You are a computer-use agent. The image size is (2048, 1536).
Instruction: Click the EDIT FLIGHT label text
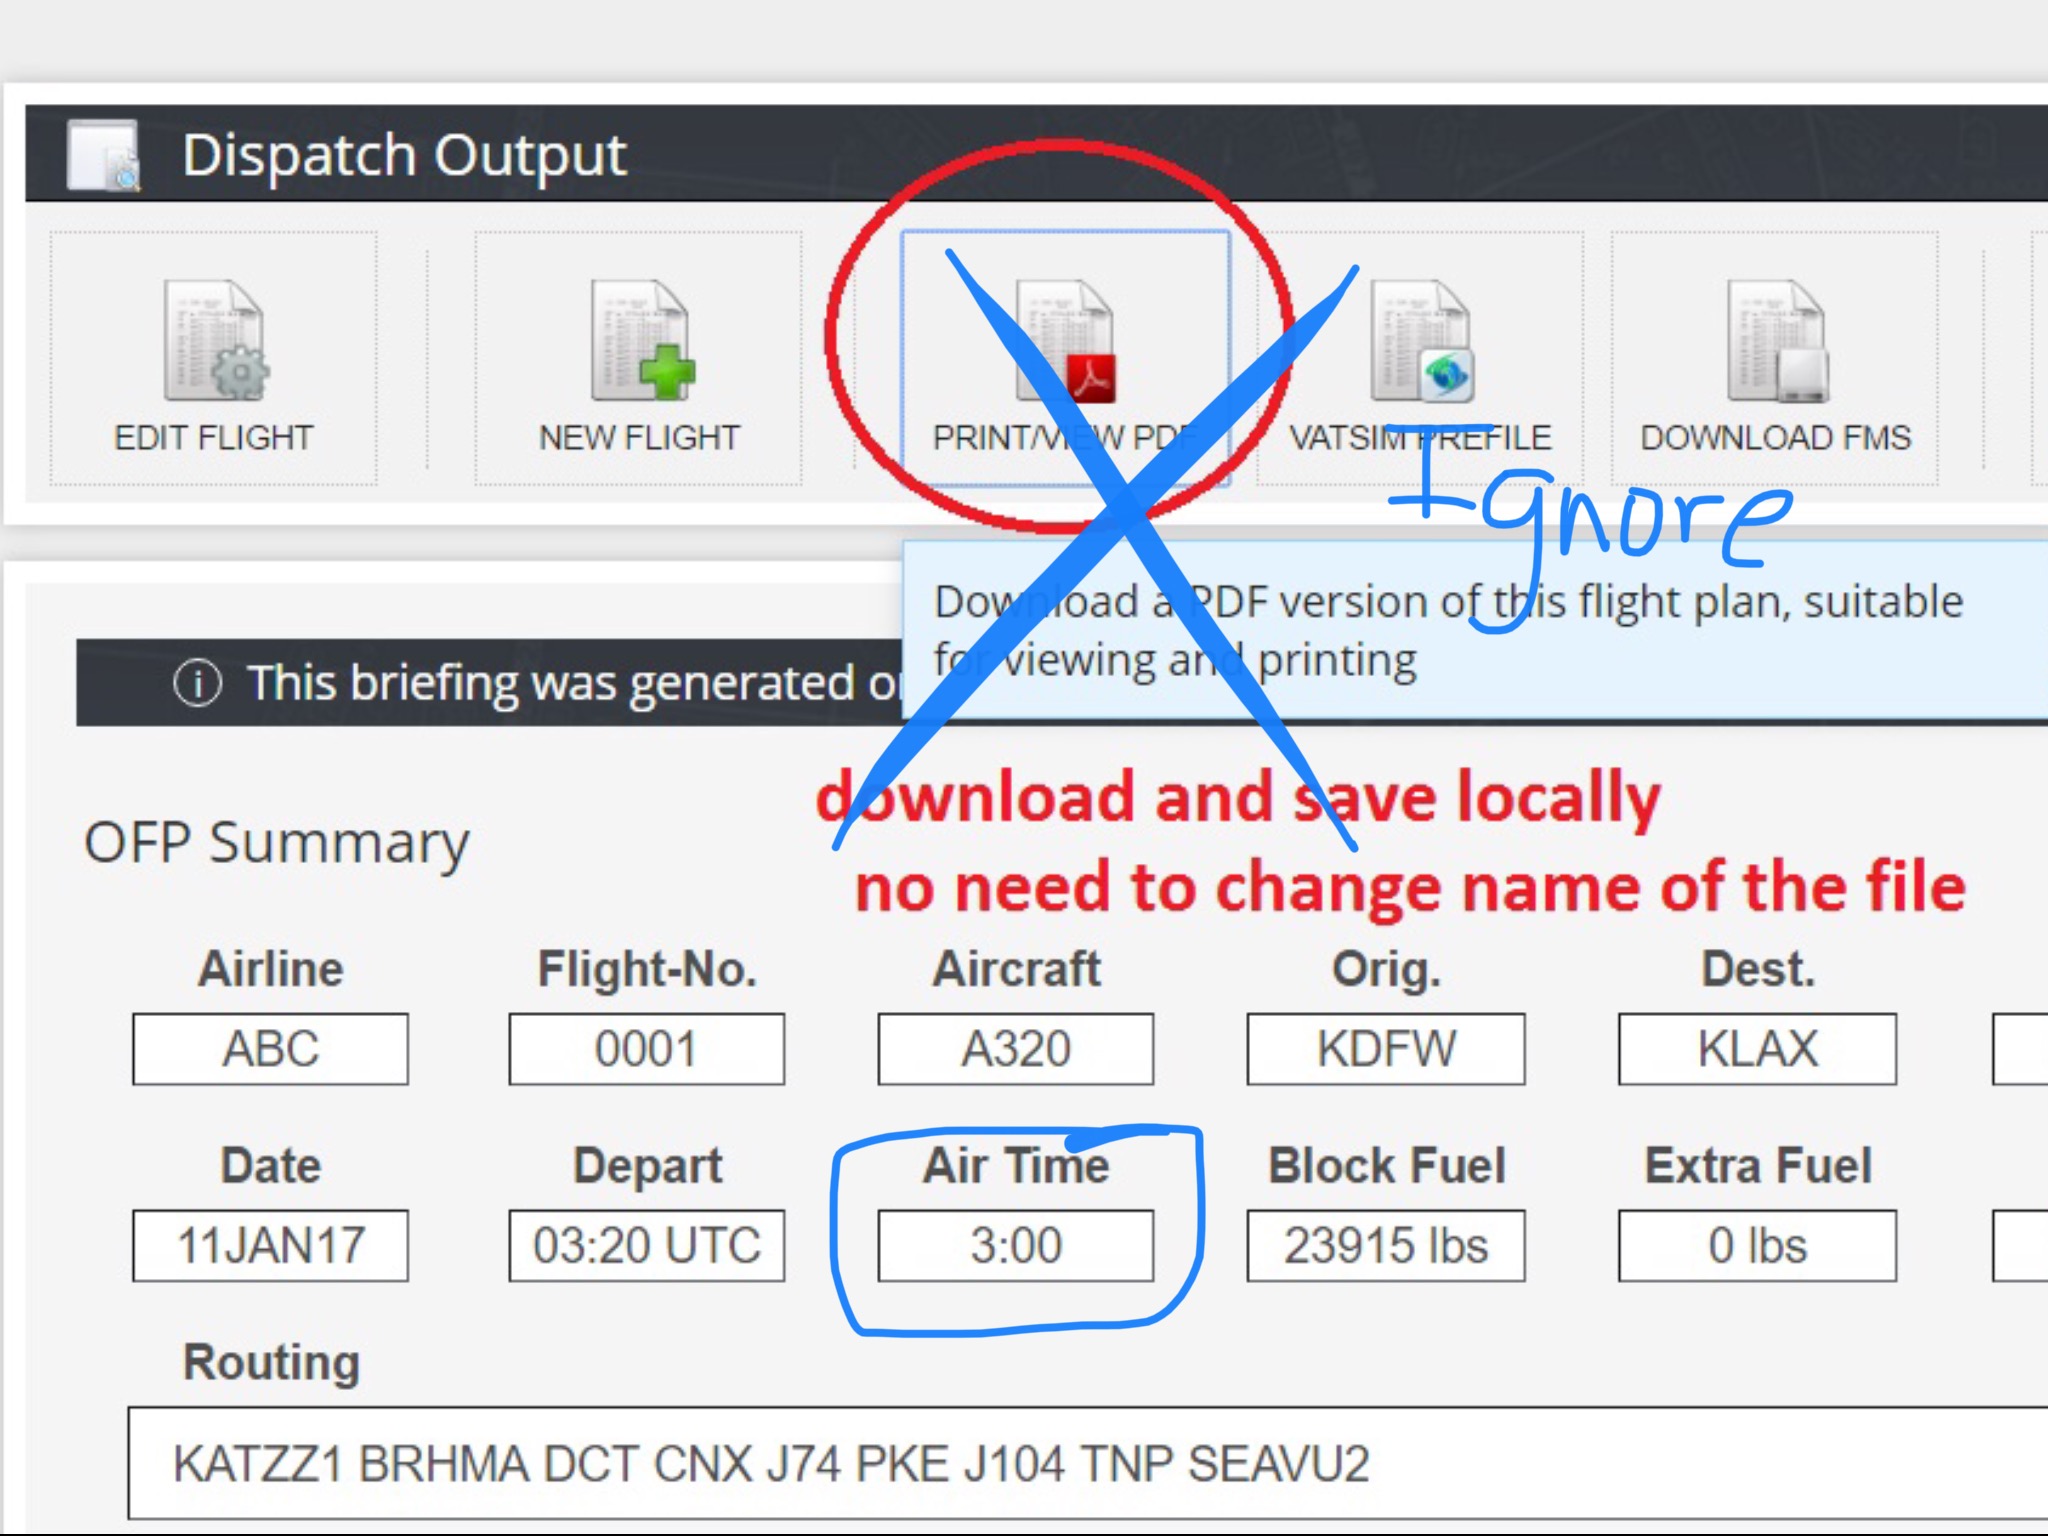pyautogui.click(x=214, y=438)
